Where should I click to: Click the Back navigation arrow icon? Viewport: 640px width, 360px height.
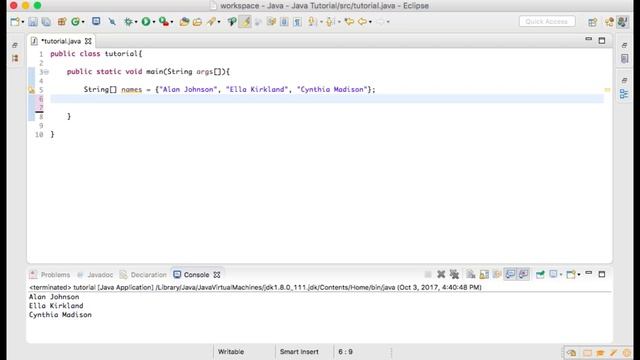362,22
